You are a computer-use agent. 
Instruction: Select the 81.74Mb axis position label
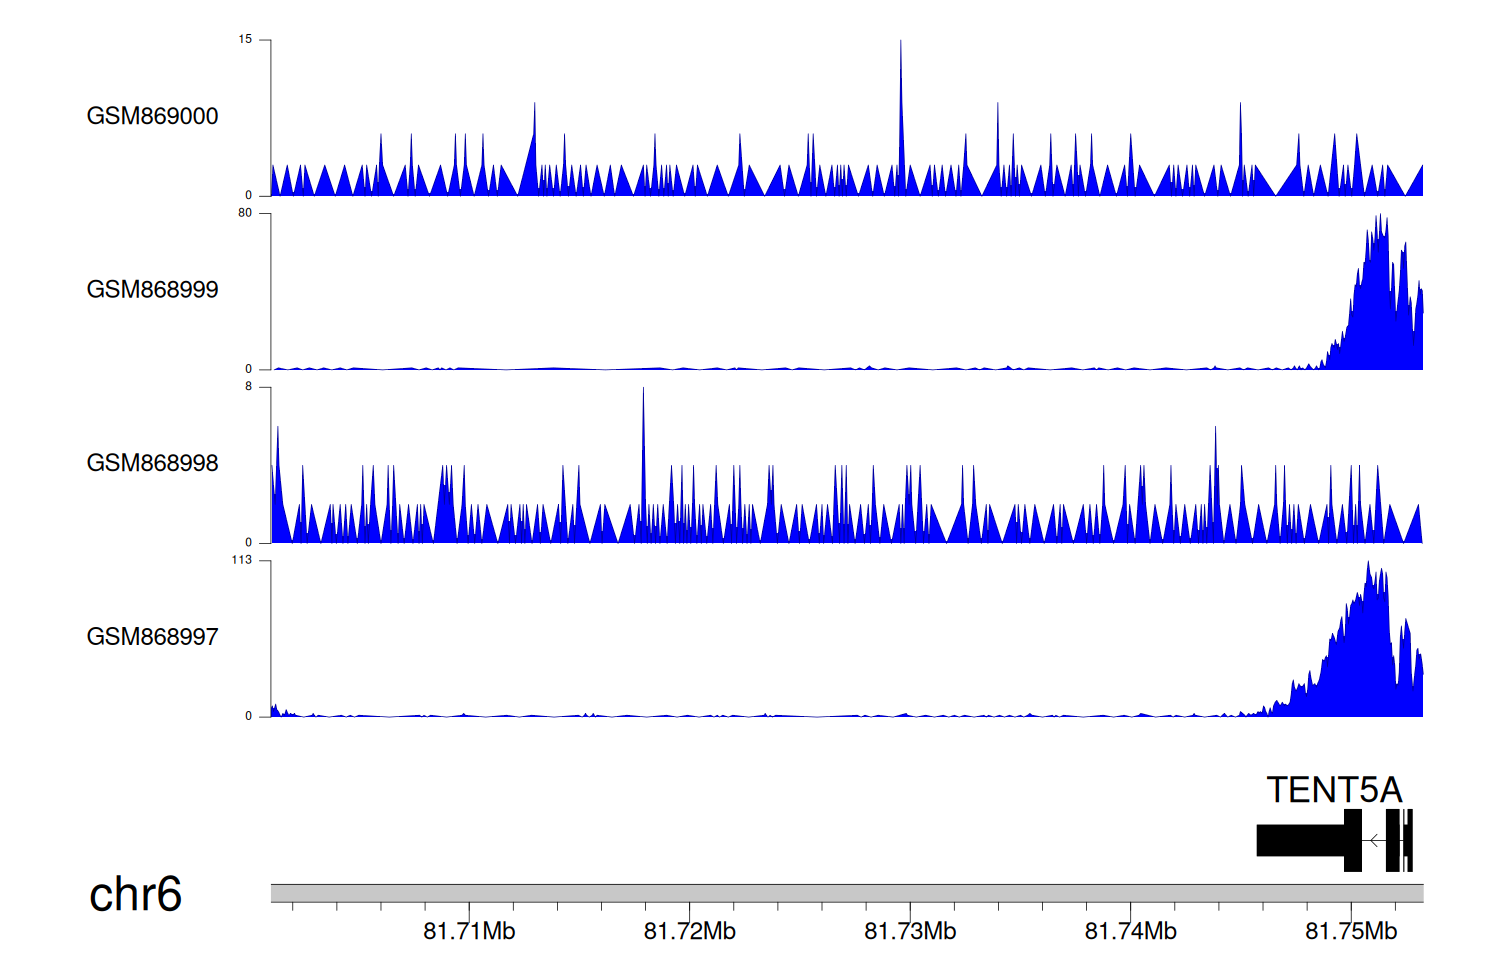[x=1130, y=932]
